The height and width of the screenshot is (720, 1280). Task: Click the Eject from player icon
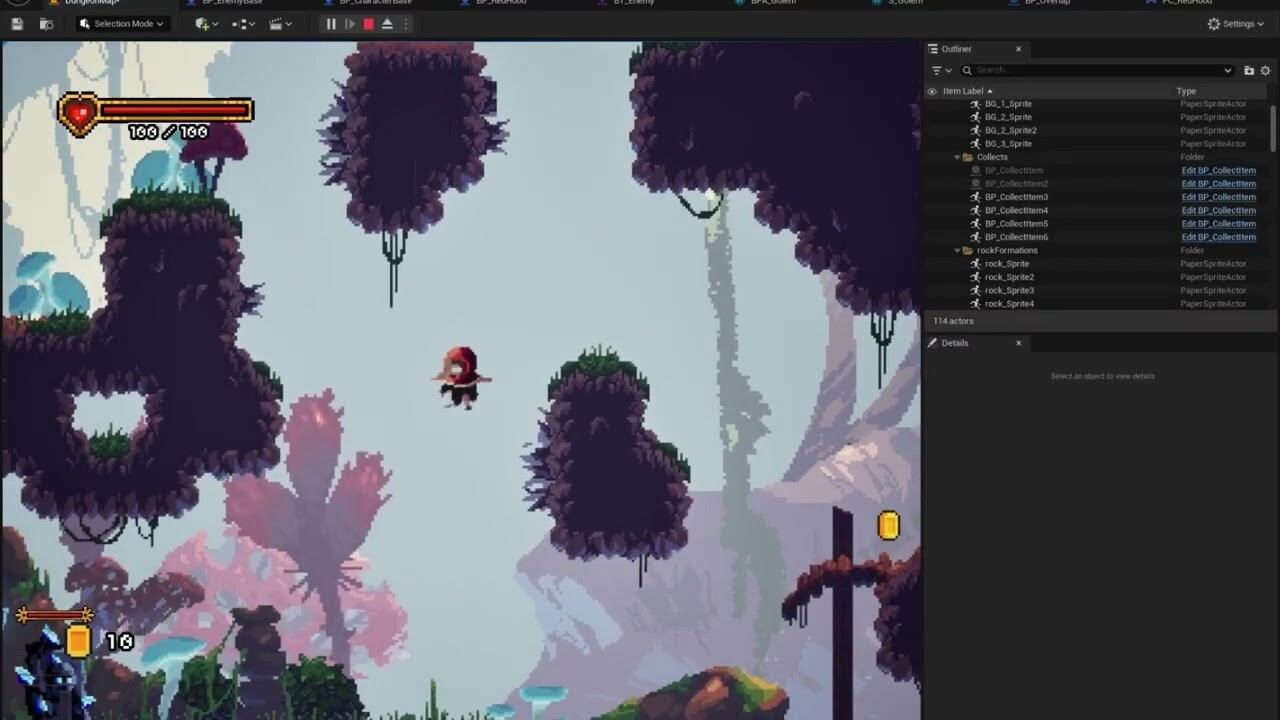(x=387, y=24)
